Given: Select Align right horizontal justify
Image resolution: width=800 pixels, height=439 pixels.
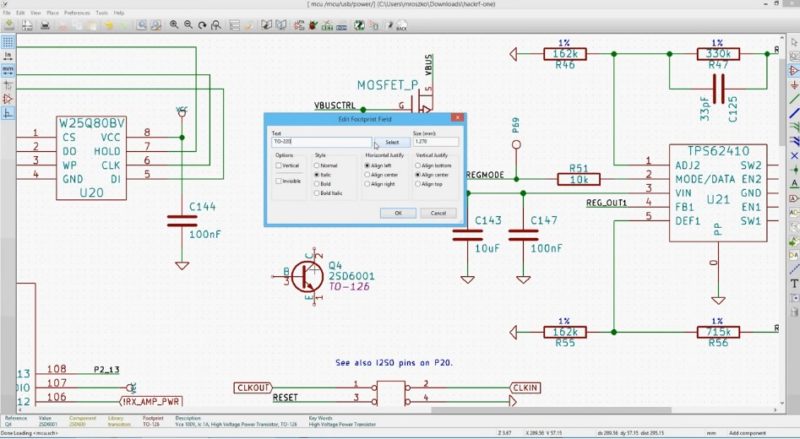Looking at the screenshot, I should point(367,184).
